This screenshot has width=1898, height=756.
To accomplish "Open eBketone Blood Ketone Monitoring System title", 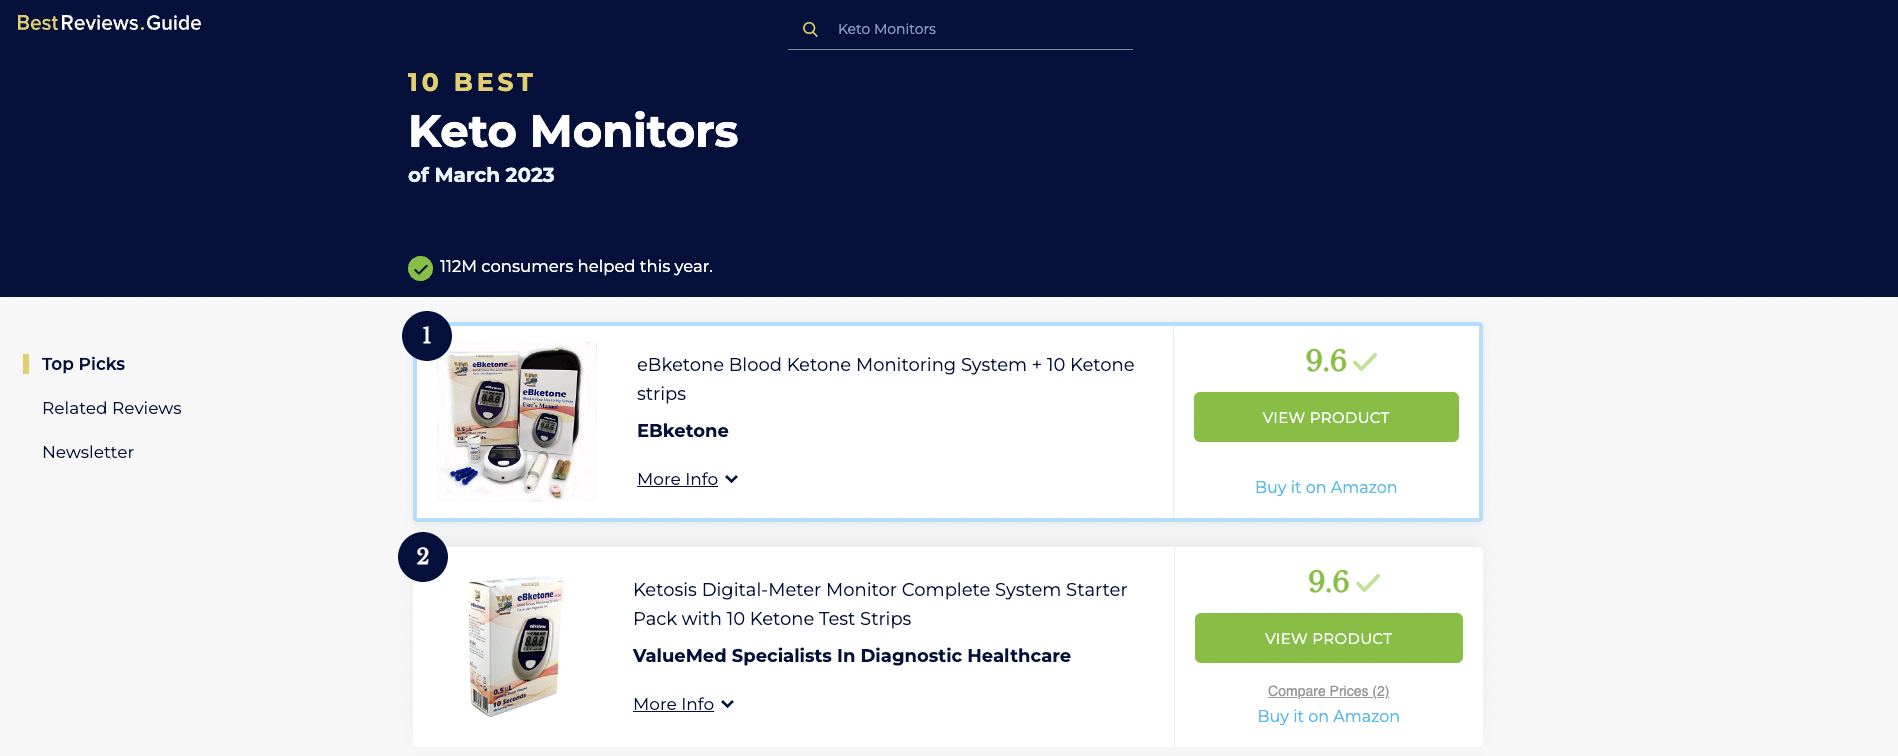I will click(x=885, y=379).
